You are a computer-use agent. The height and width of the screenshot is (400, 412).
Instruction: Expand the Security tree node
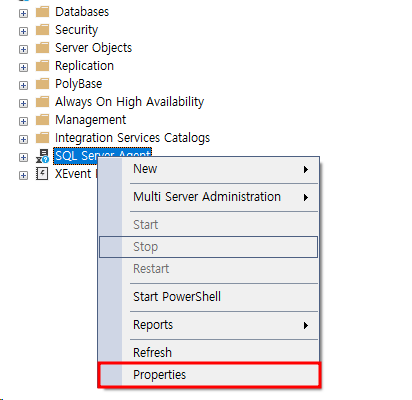(23, 31)
